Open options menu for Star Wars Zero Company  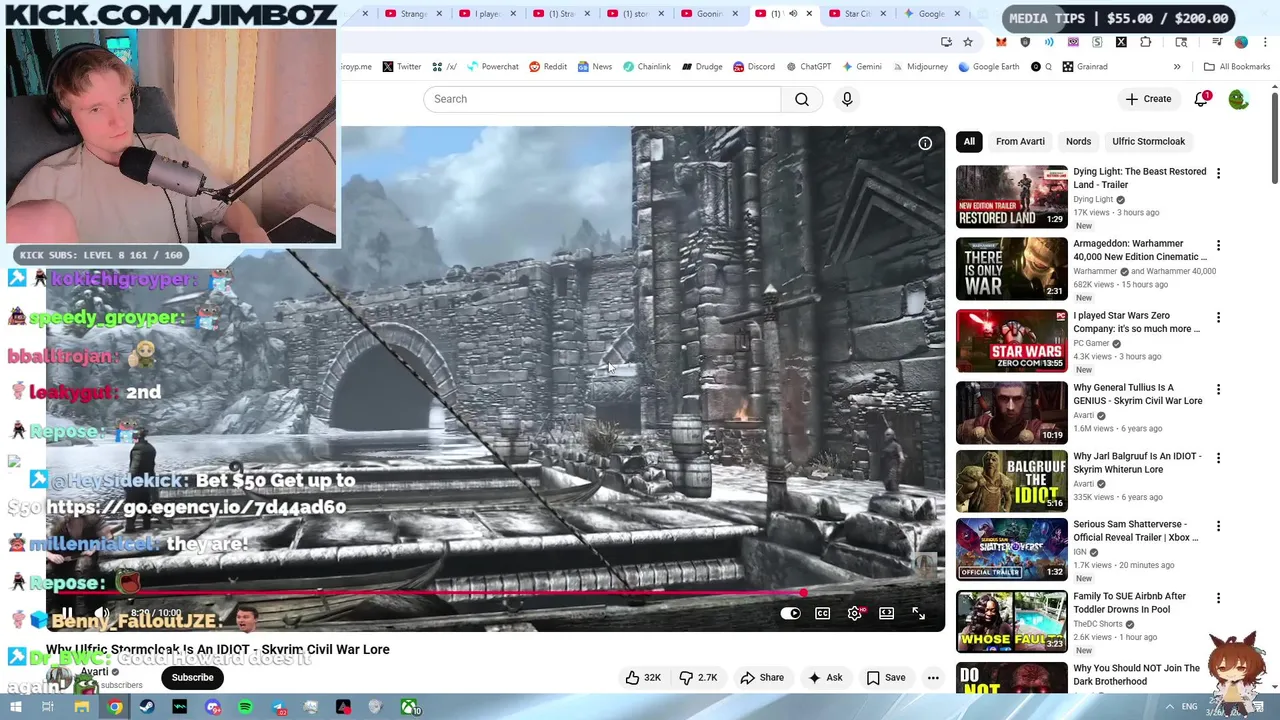[1218, 317]
